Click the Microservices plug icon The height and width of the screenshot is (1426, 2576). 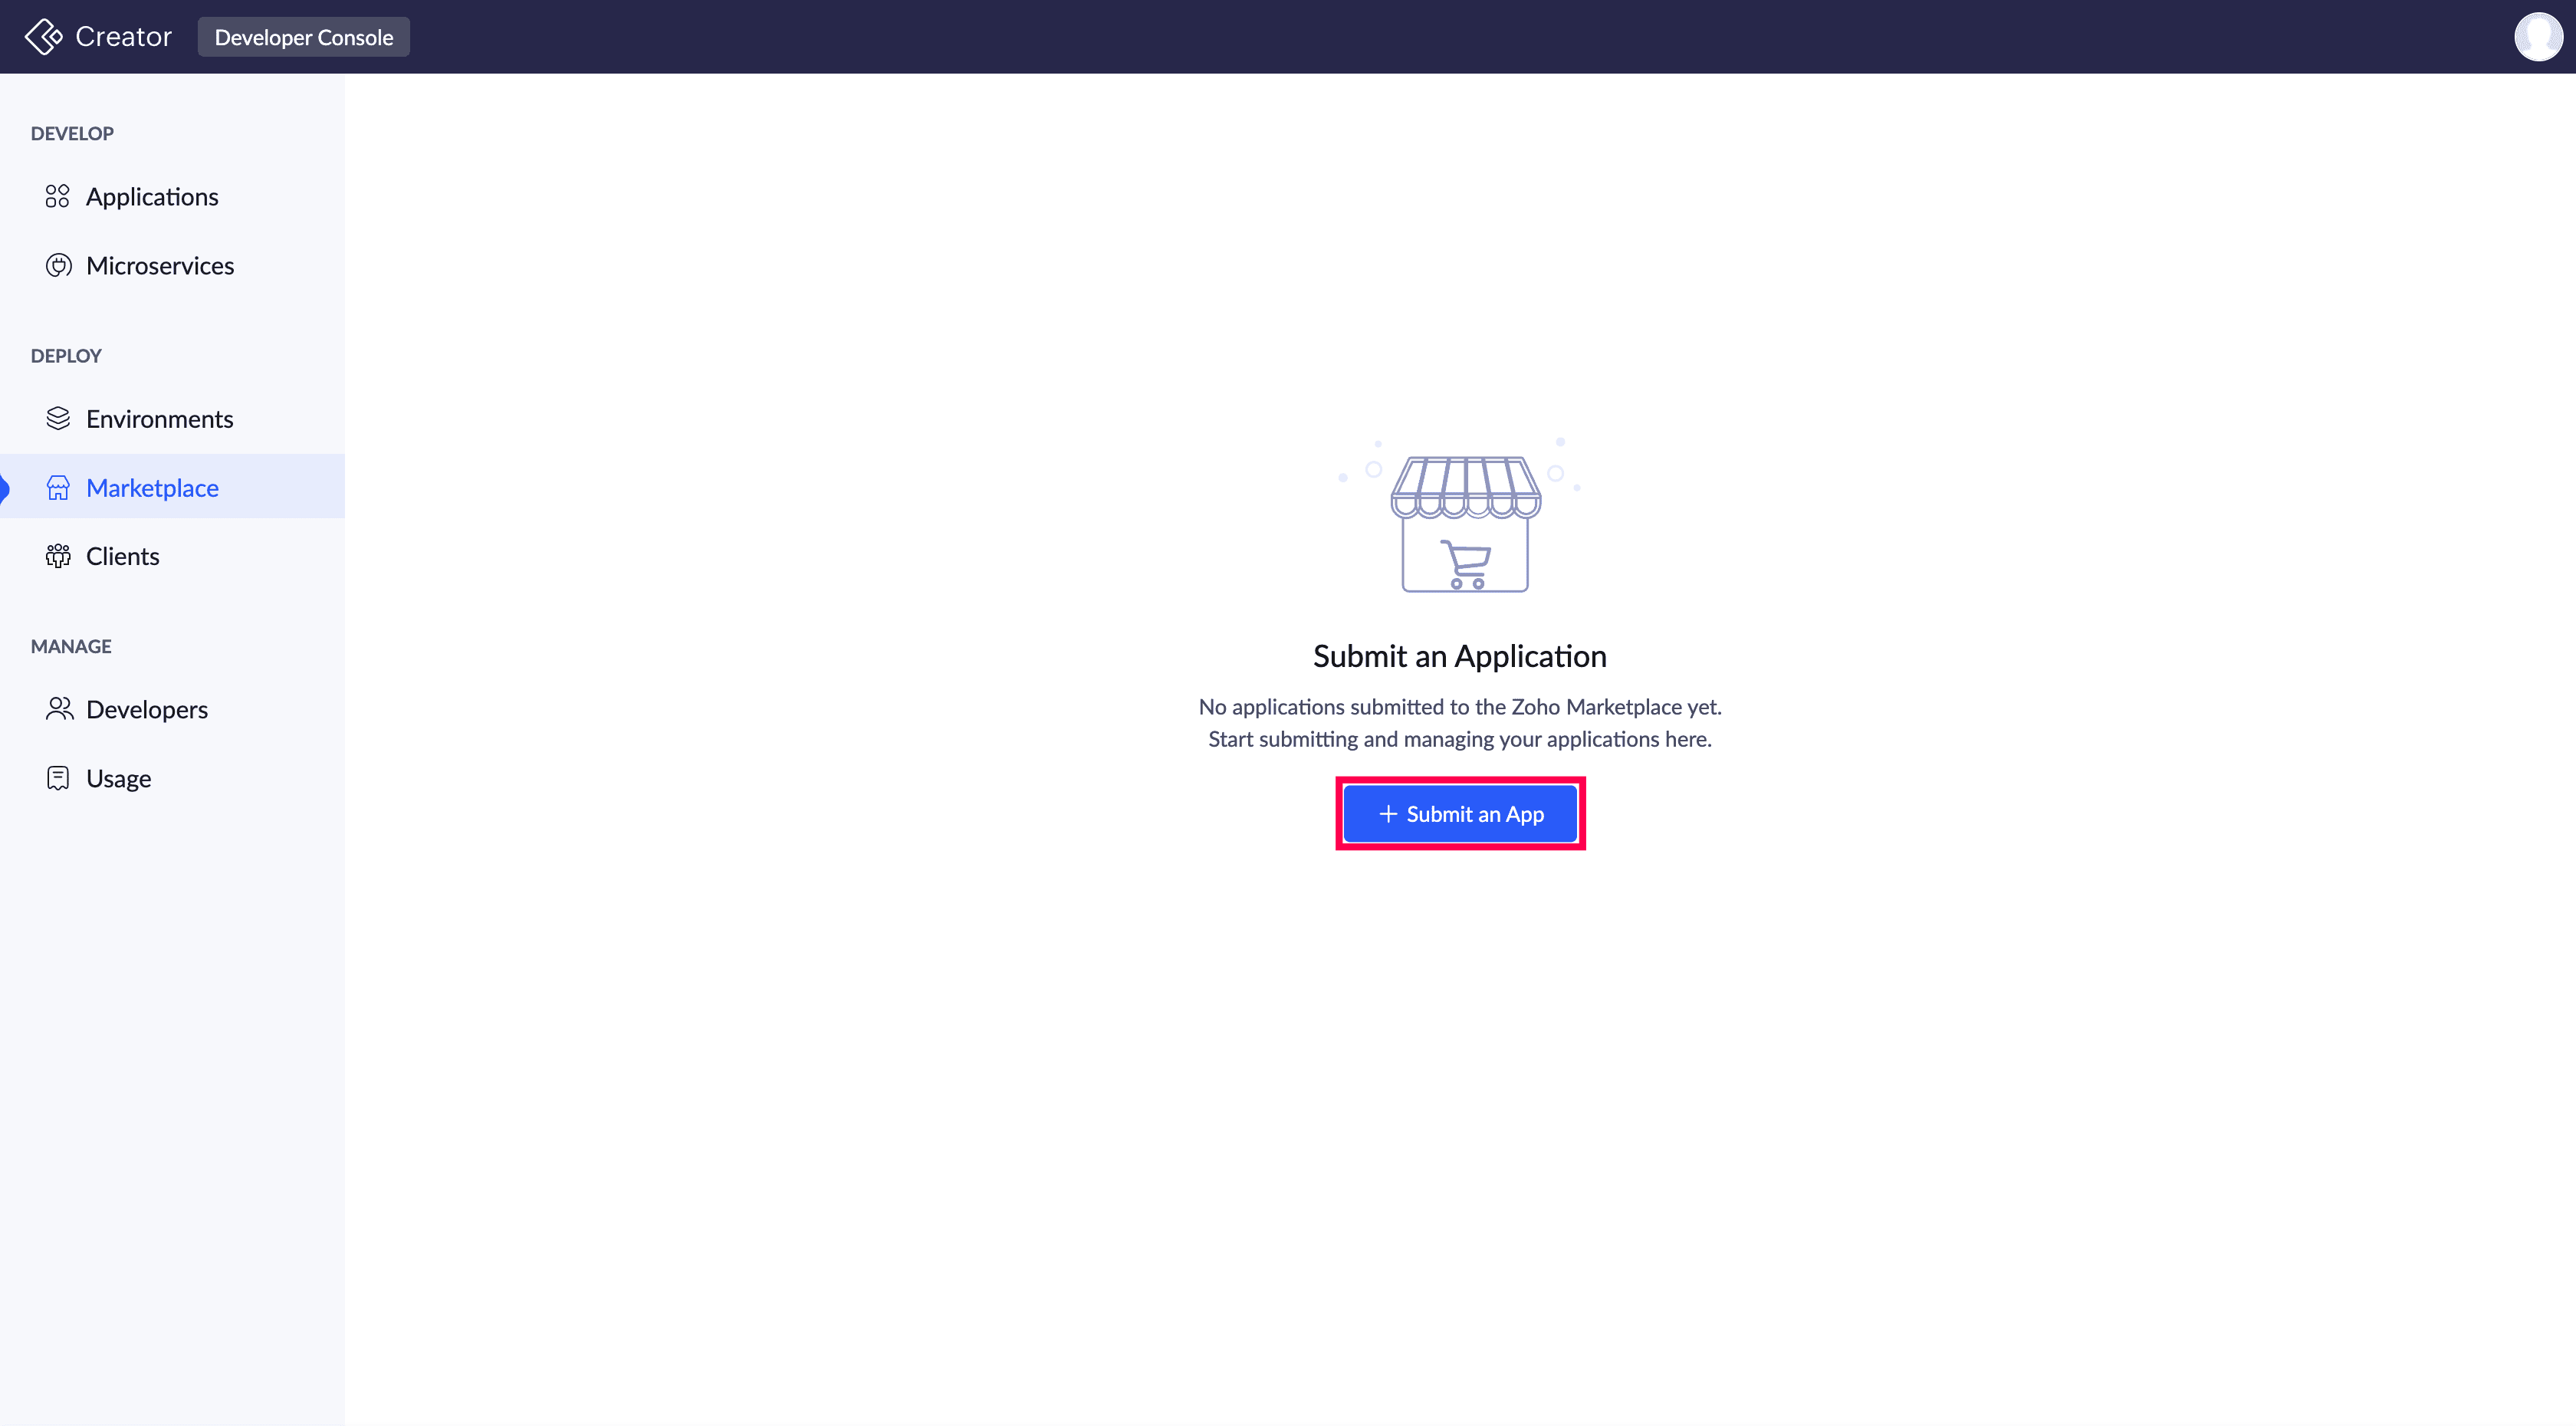pos(59,265)
